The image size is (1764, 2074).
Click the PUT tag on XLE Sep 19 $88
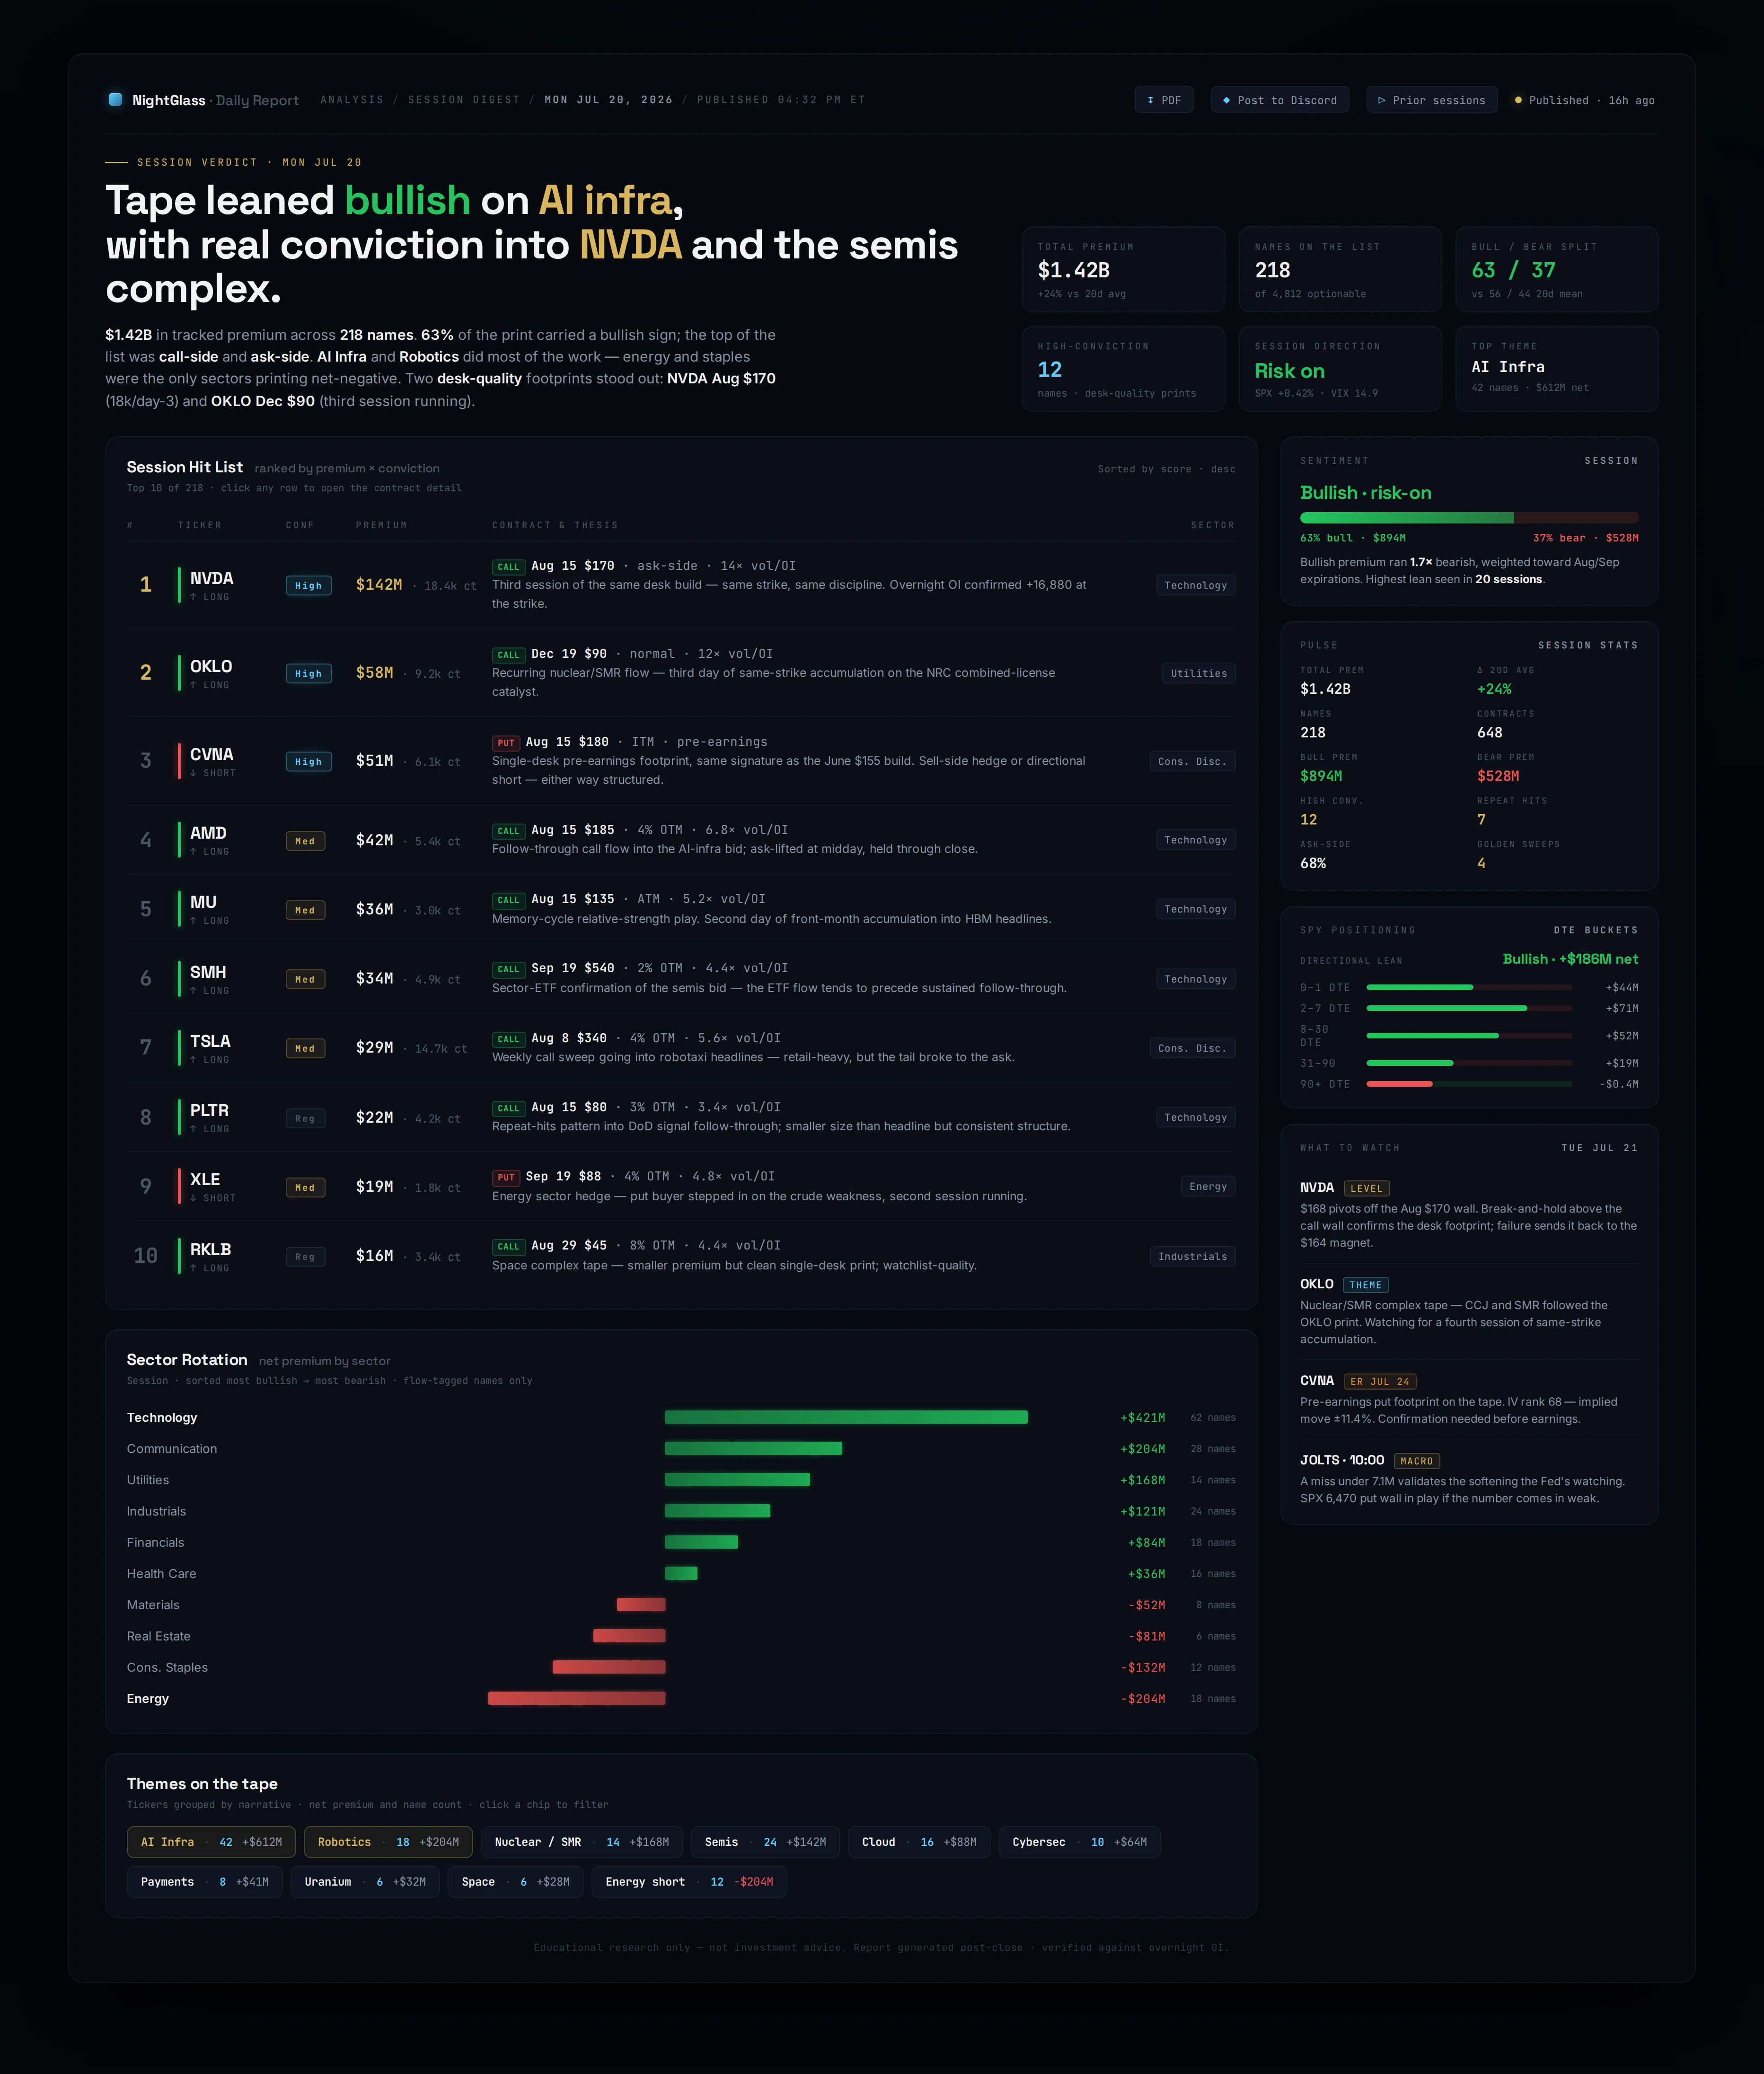click(x=506, y=1177)
